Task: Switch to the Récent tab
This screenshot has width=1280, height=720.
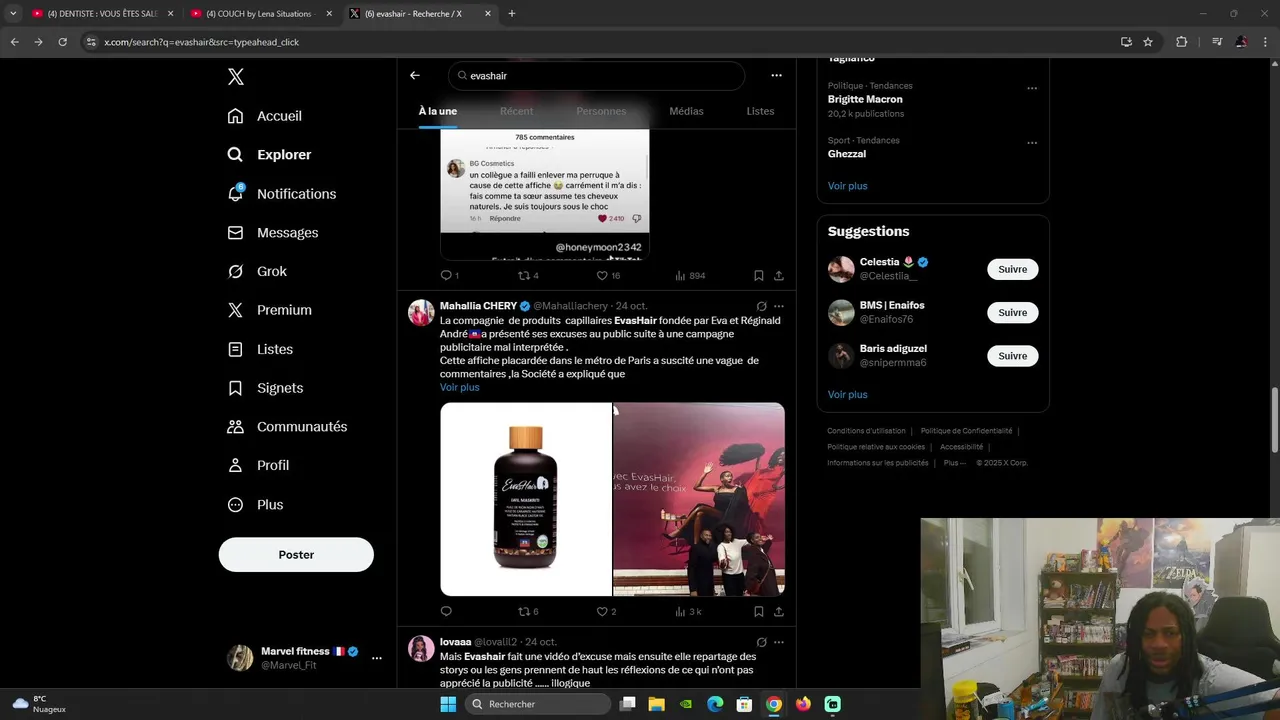Action: pos(516,111)
